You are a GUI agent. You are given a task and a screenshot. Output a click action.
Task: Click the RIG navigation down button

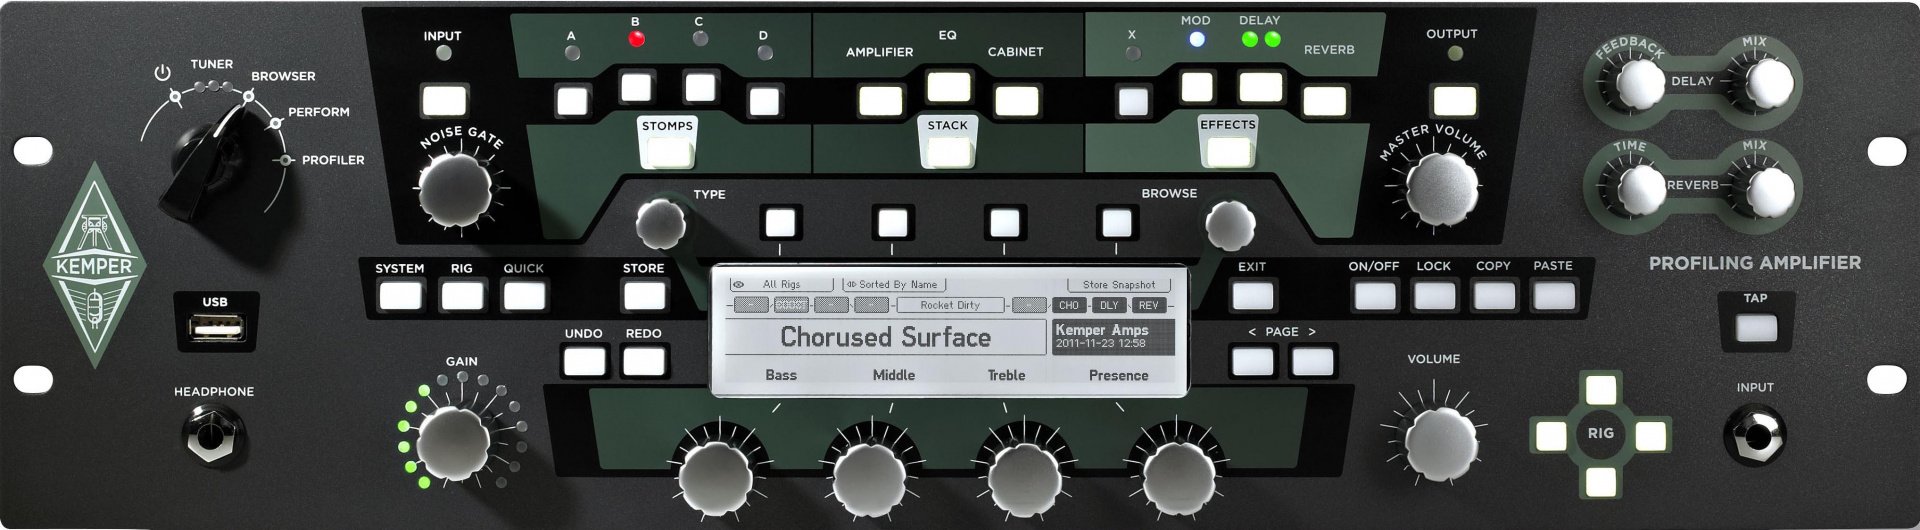pyautogui.click(x=1601, y=483)
